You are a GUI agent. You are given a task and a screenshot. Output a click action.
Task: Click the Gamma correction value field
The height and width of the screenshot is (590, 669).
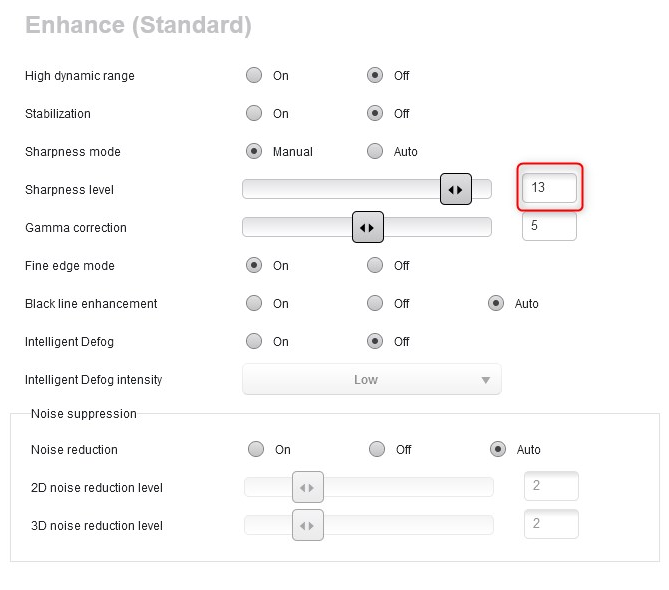point(549,226)
